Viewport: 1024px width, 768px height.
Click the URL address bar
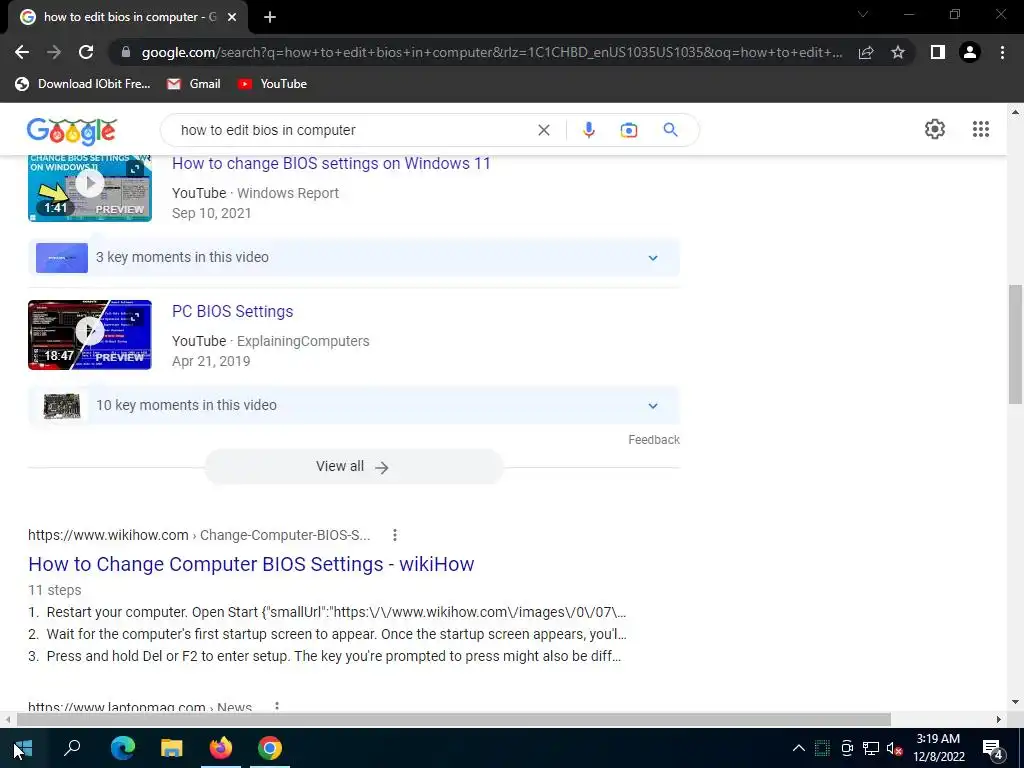[492, 52]
